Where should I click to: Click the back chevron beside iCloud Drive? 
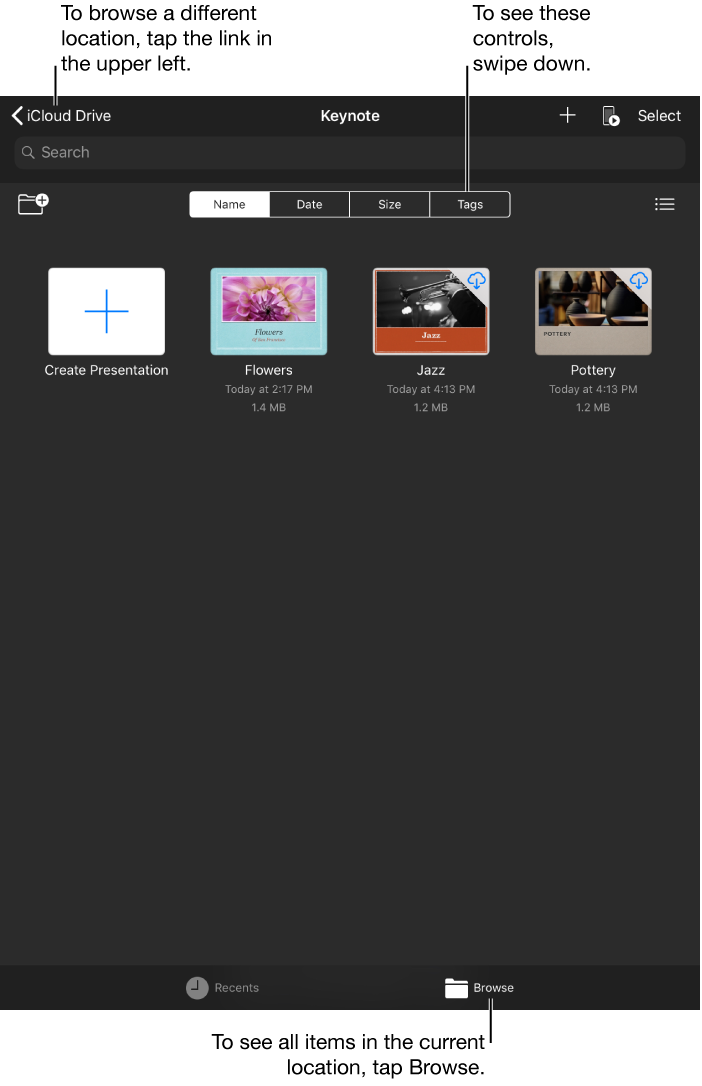pos(17,116)
